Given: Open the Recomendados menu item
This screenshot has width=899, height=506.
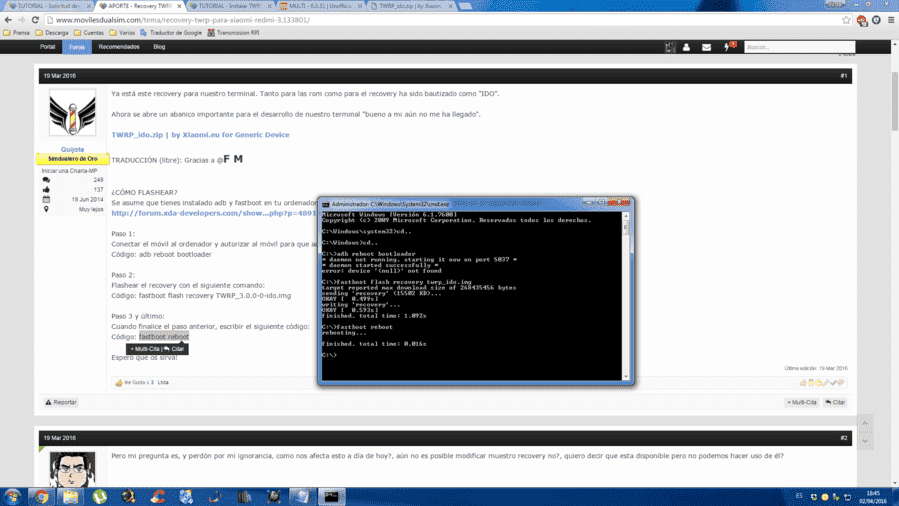Looking at the screenshot, I should pos(119,47).
